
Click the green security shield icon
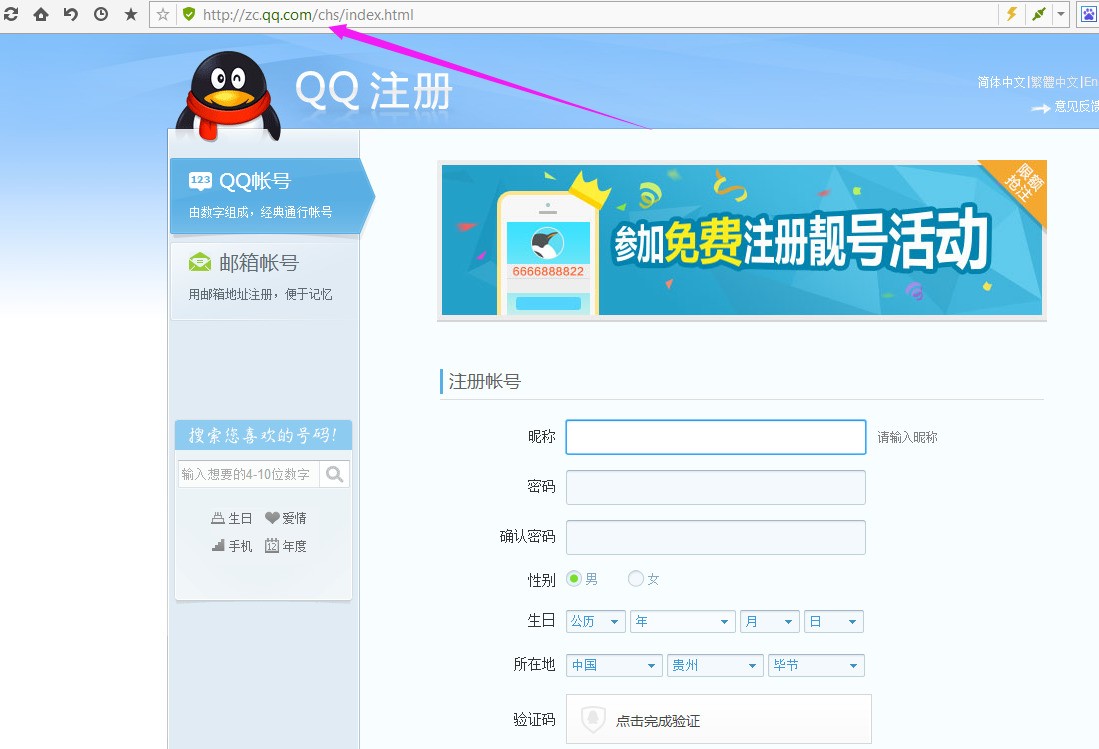click(189, 14)
